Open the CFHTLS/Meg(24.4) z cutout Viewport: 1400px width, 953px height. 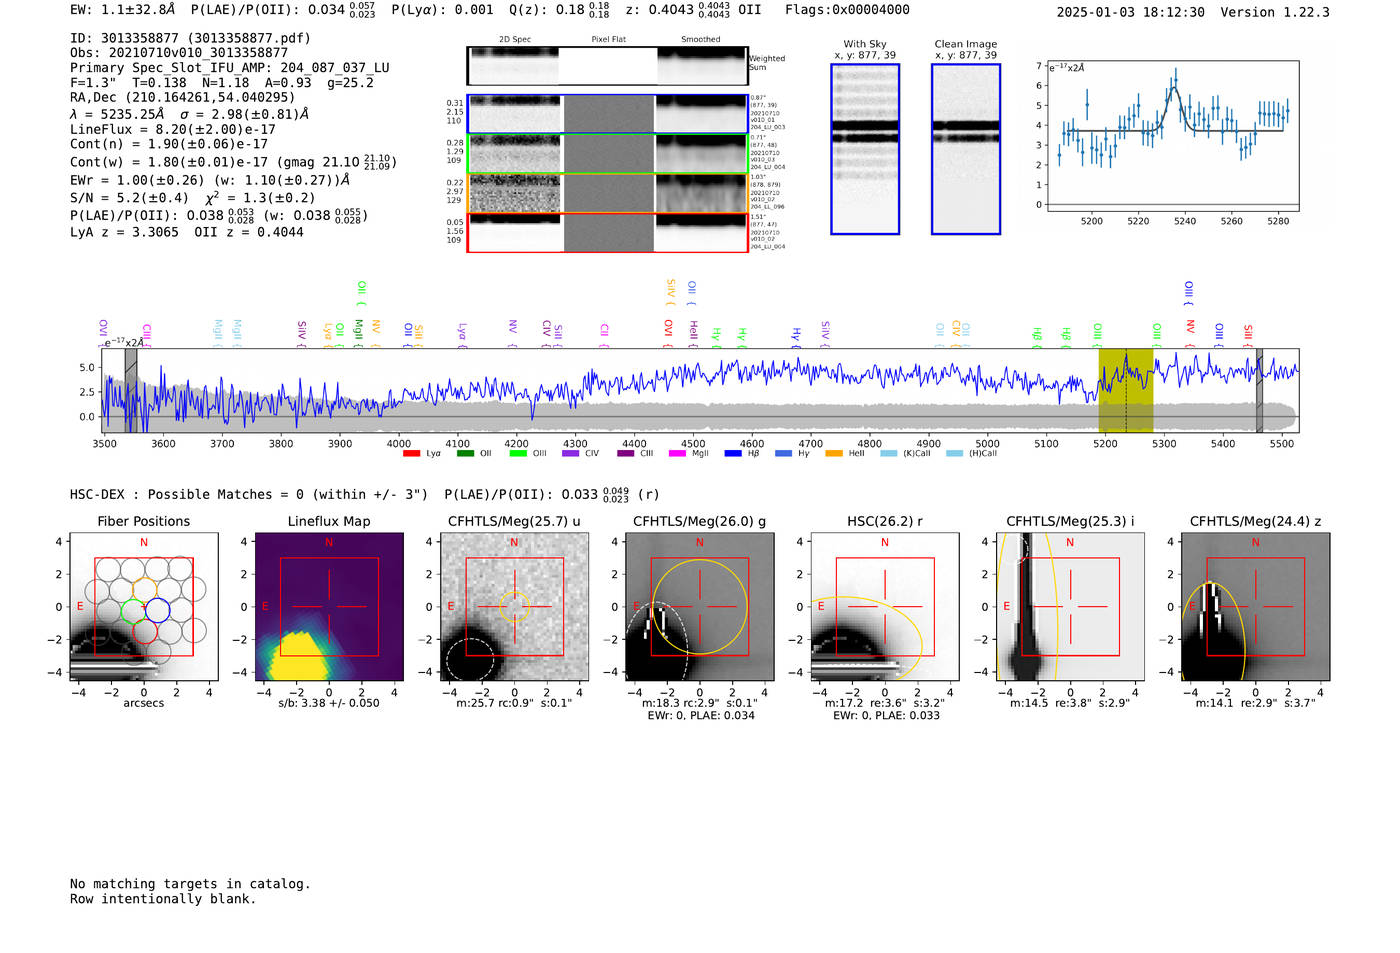pos(1256,607)
